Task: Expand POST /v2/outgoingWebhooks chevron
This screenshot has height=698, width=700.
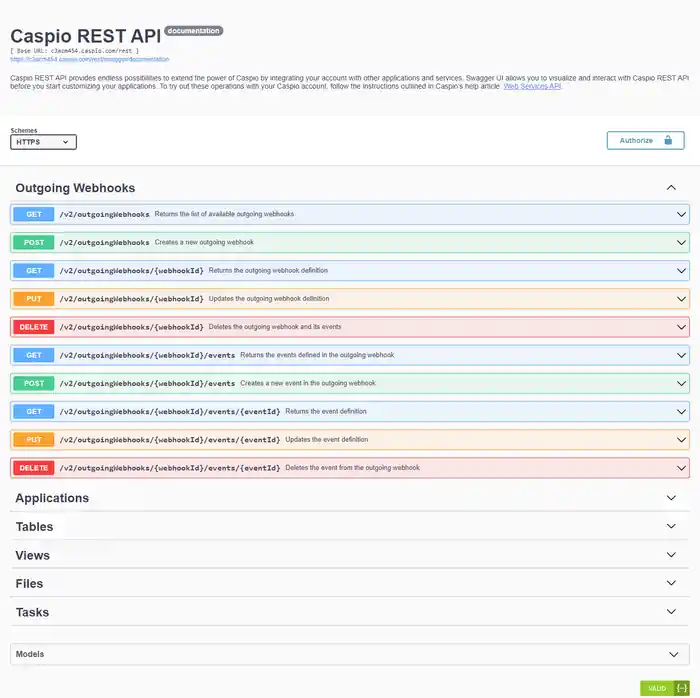Action: coord(681,242)
